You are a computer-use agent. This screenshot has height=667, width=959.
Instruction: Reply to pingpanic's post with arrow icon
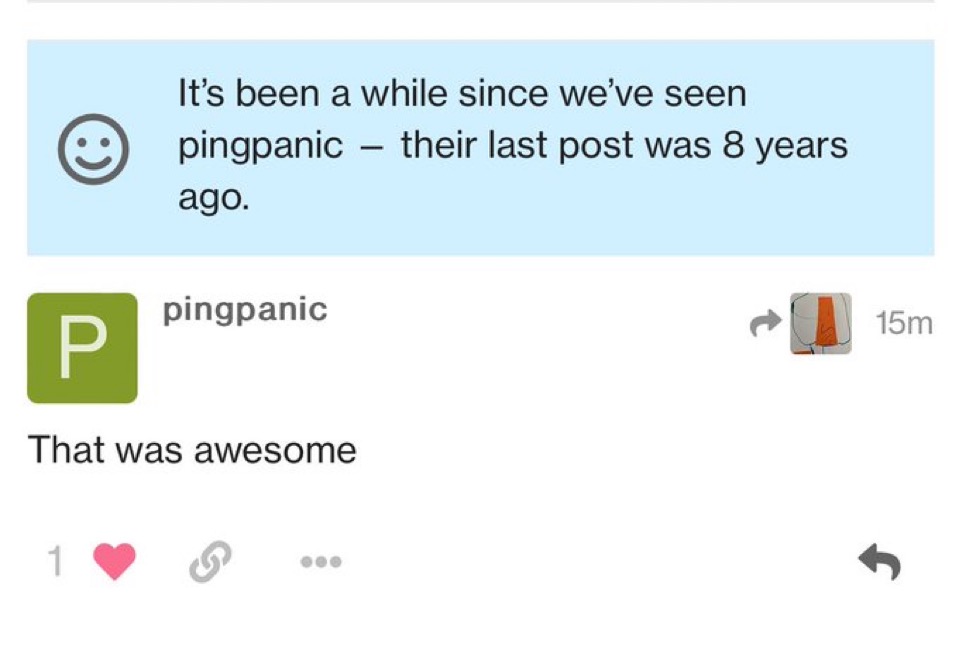tap(879, 561)
